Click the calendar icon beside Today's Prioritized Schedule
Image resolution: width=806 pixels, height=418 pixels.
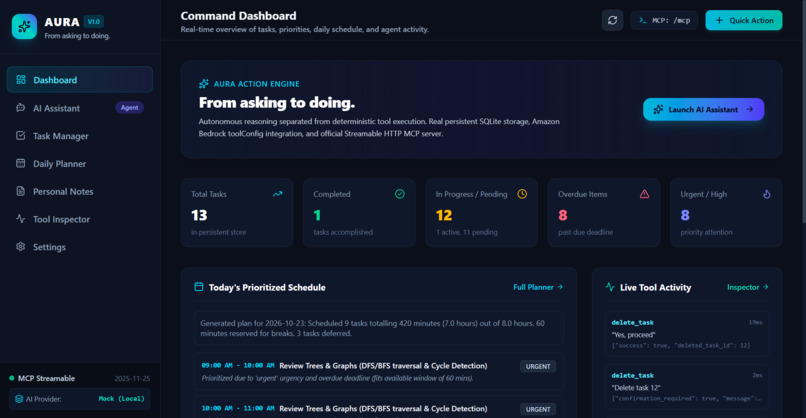click(x=198, y=287)
